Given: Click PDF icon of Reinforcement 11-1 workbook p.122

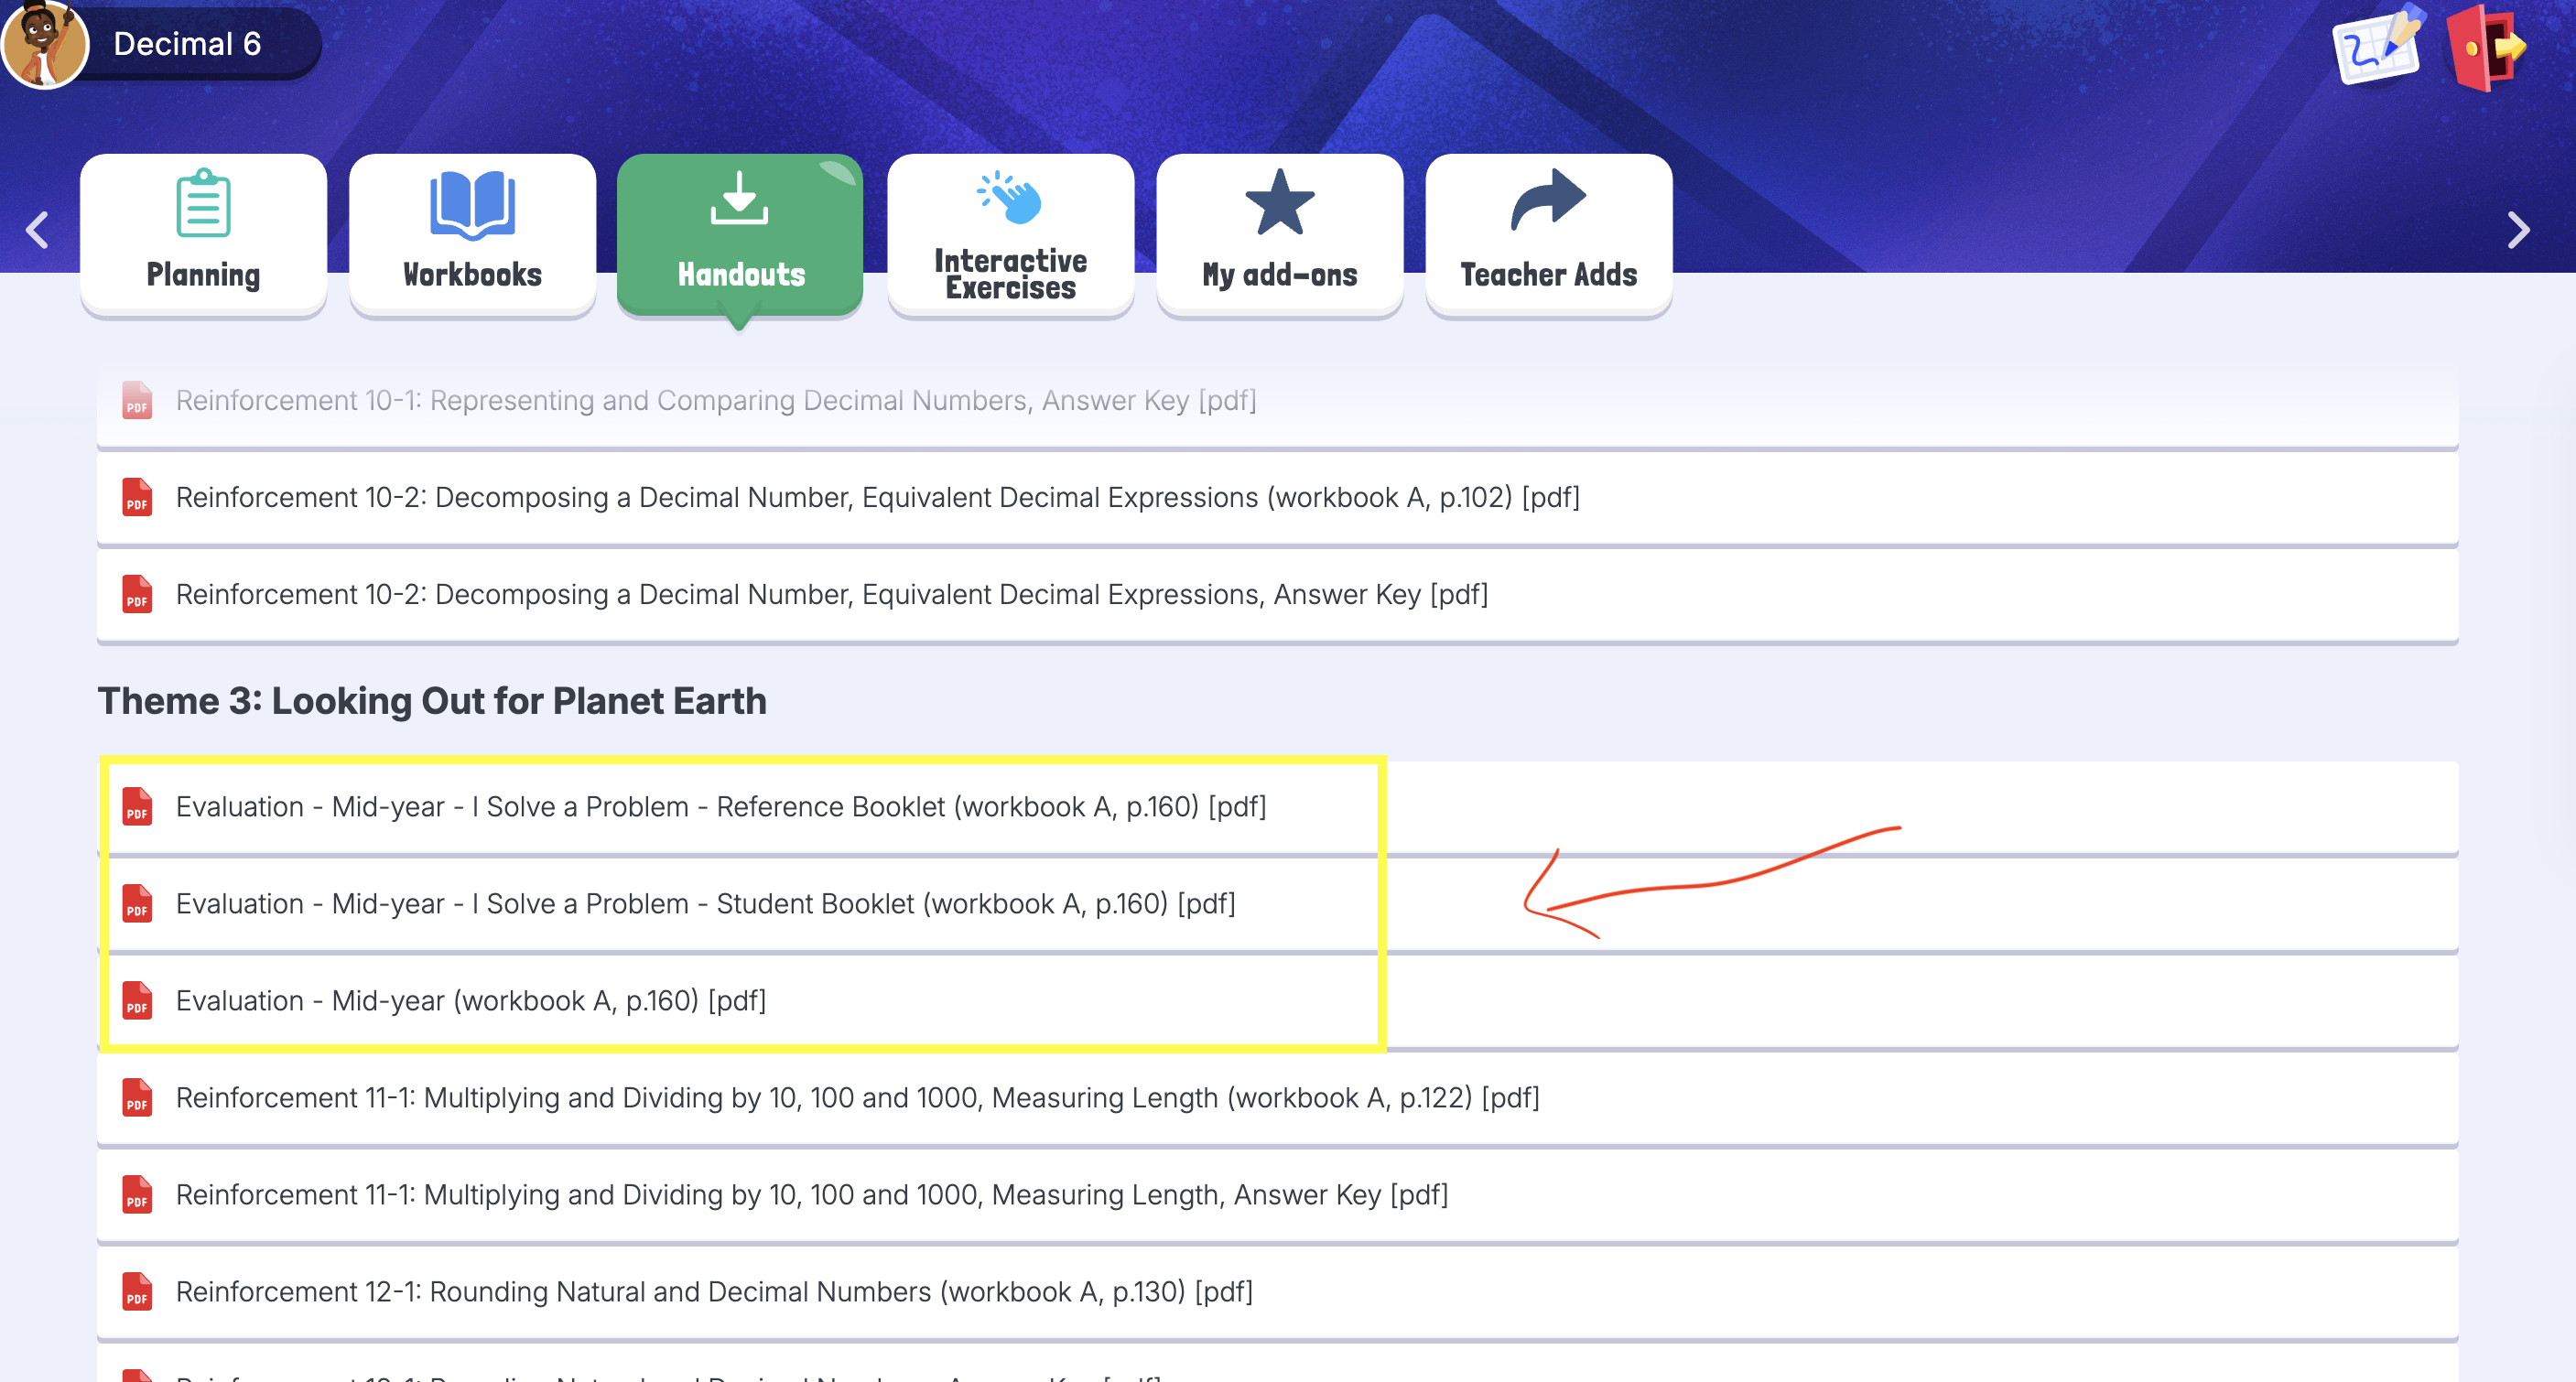Looking at the screenshot, I should pyautogui.click(x=137, y=1097).
